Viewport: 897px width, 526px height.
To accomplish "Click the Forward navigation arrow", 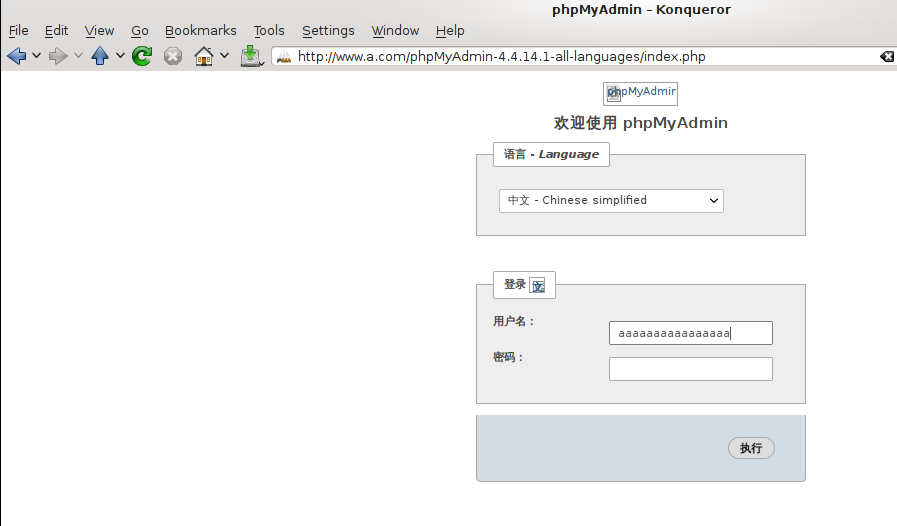I will 58,56.
